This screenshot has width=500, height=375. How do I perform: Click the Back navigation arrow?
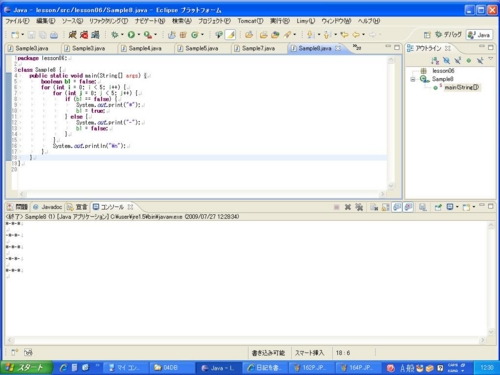(x=356, y=35)
